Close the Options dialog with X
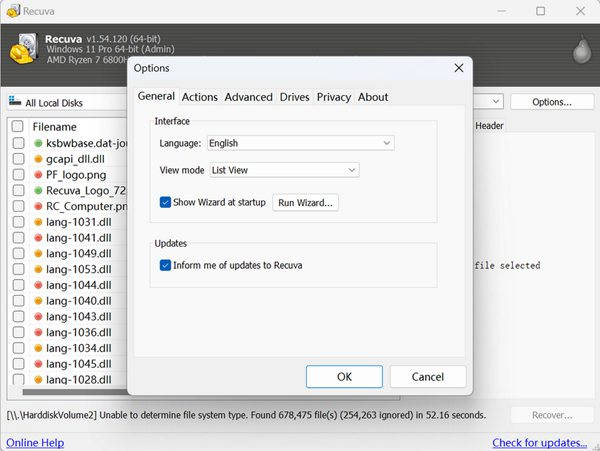600x451 pixels. pyautogui.click(x=458, y=68)
